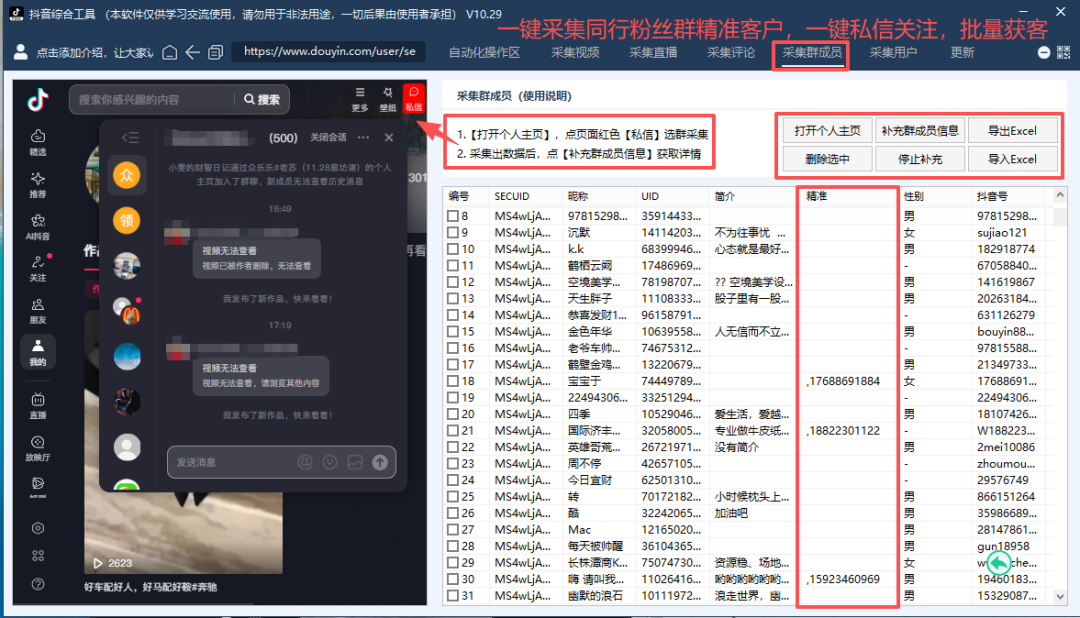
Task: Click 停止补充 button
Action: click(920, 159)
